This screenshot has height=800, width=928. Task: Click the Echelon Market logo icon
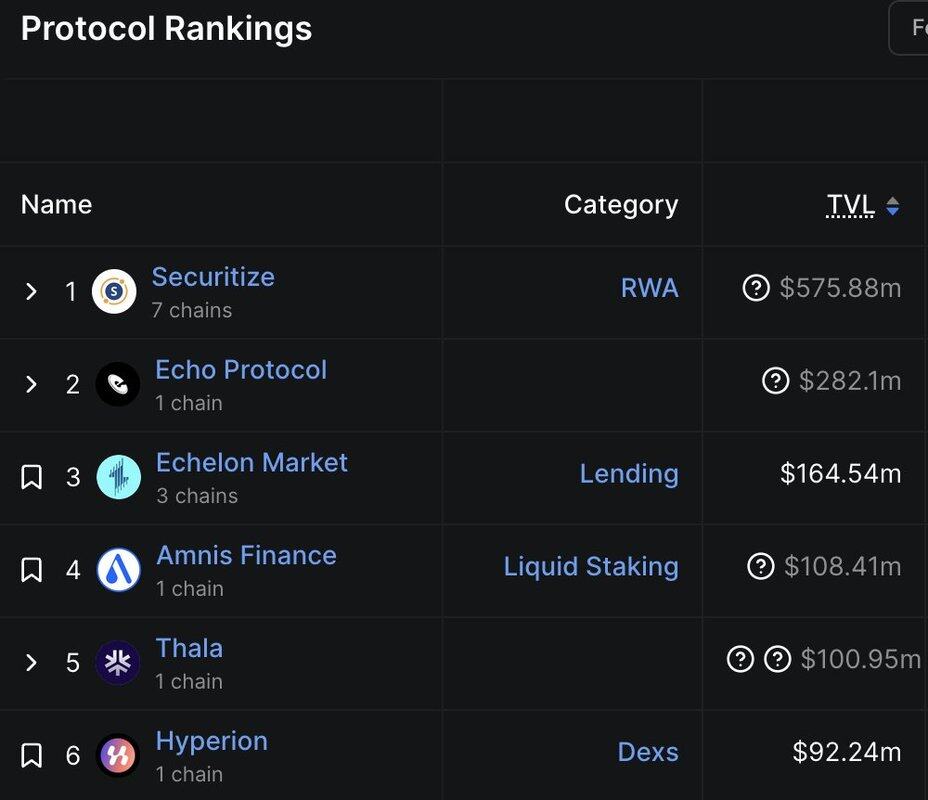(119, 477)
